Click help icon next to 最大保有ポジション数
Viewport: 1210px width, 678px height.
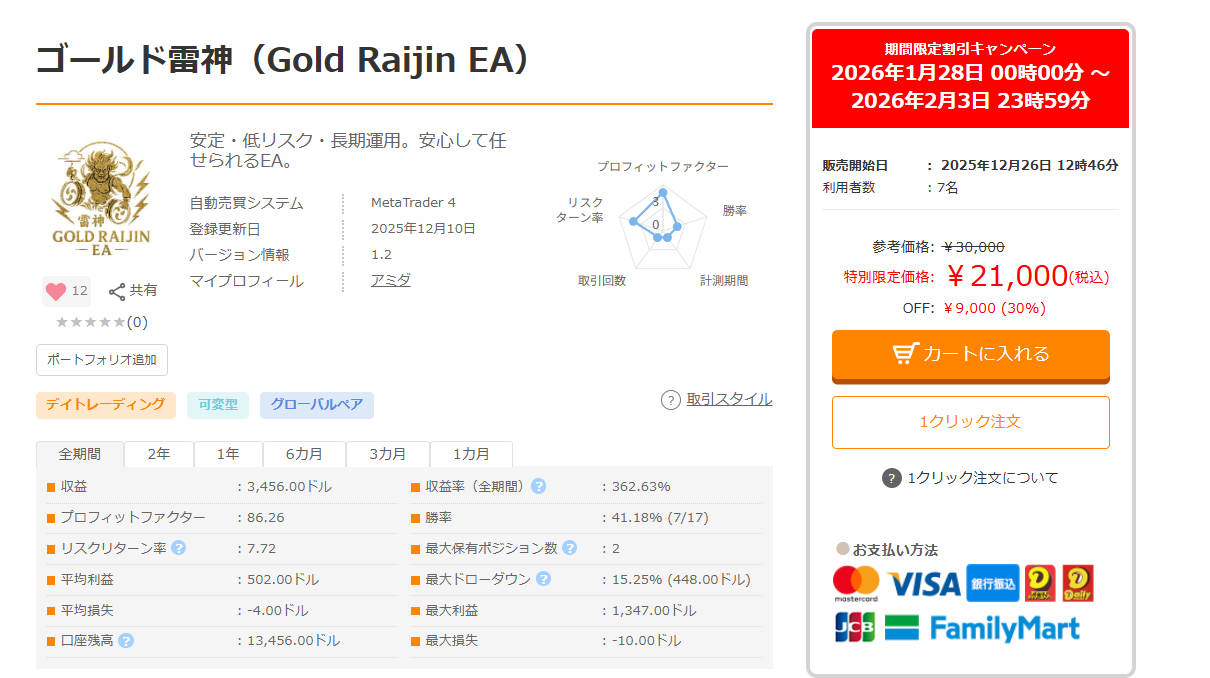click(570, 548)
